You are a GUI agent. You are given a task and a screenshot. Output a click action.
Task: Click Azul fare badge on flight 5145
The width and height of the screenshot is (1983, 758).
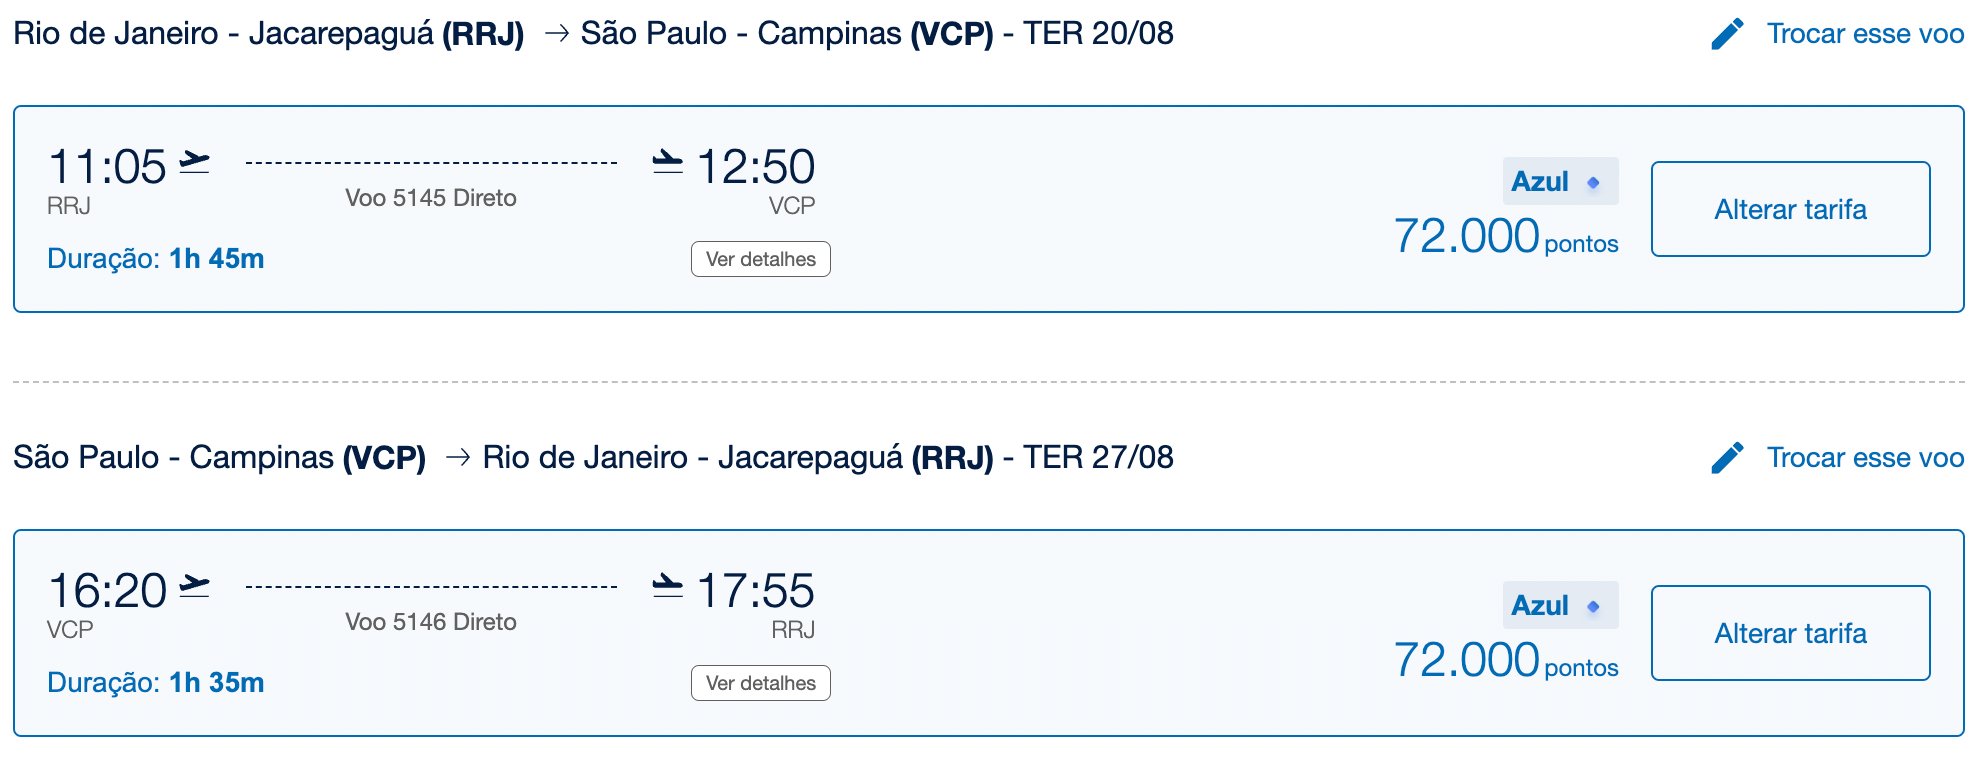[x=1560, y=181]
